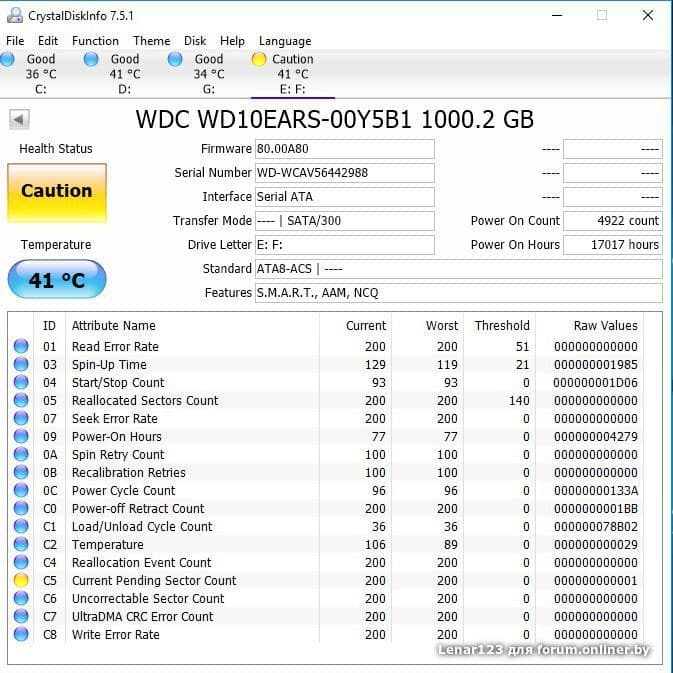
Task: Click the Firmware field 80.00A80
Action: coord(345,149)
